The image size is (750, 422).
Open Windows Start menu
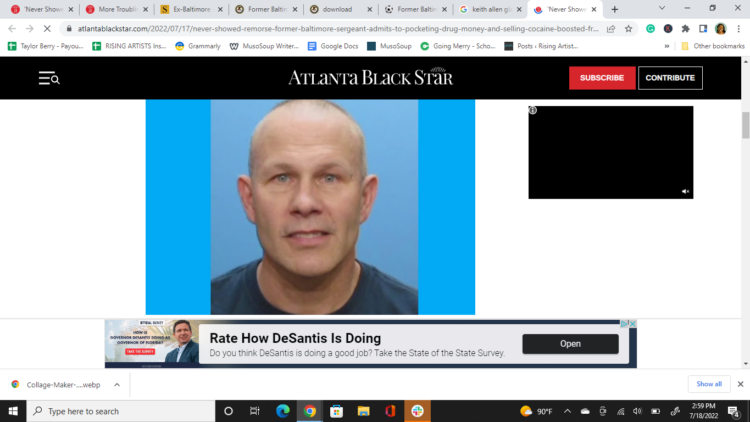click(13, 411)
